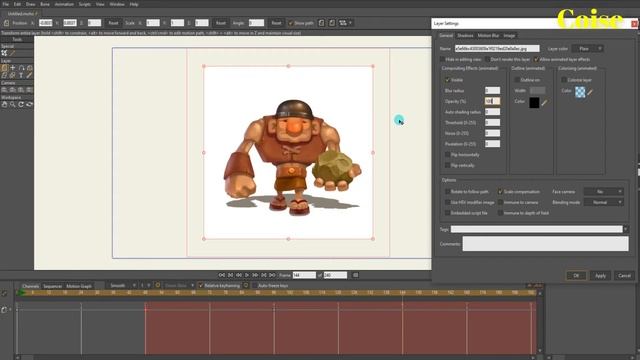Click the play button in playback controls

(x=247, y=275)
